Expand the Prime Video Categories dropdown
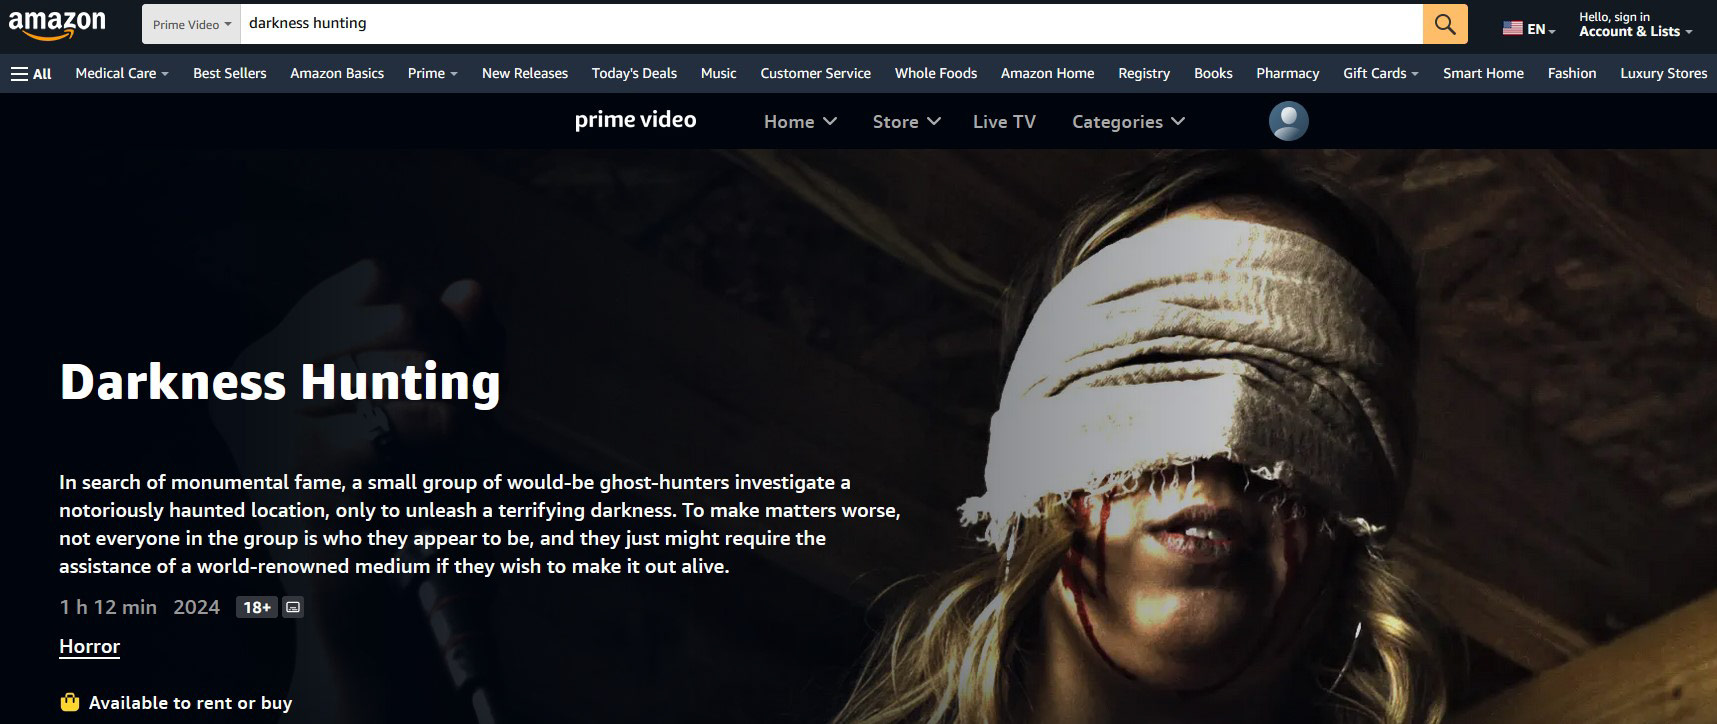This screenshot has width=1717, height=724. [1128, 121]
